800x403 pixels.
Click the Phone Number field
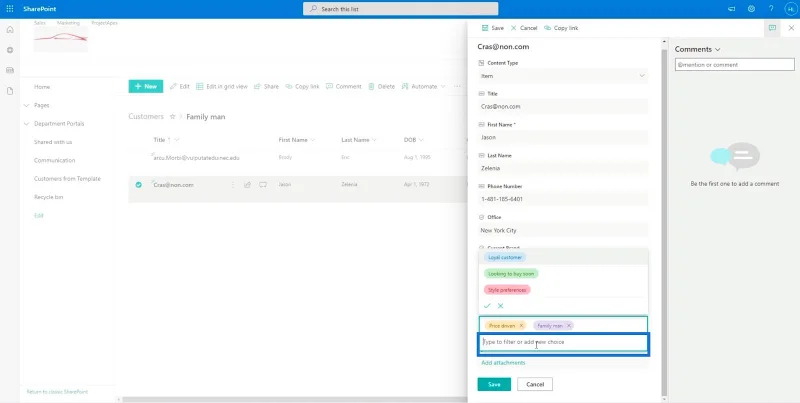[563, 199]
